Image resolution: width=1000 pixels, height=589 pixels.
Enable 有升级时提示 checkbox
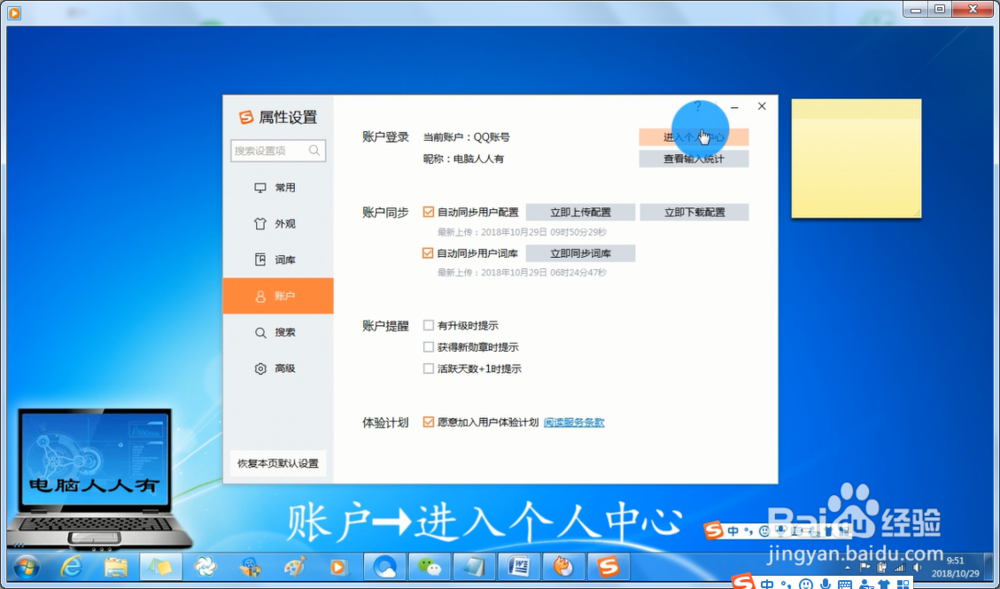tap(429, 325)
